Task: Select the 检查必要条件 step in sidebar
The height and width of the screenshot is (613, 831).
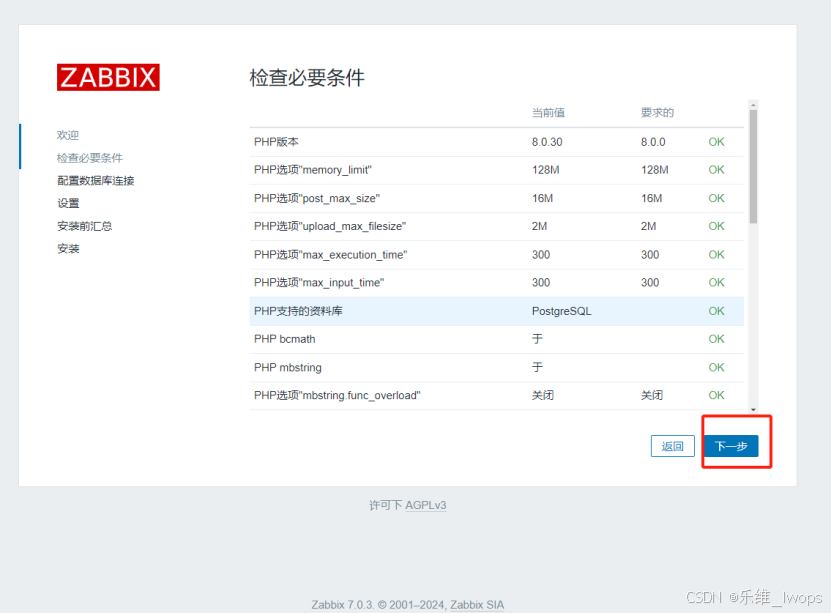Action: pyautogui.click(x=90, y=158)
